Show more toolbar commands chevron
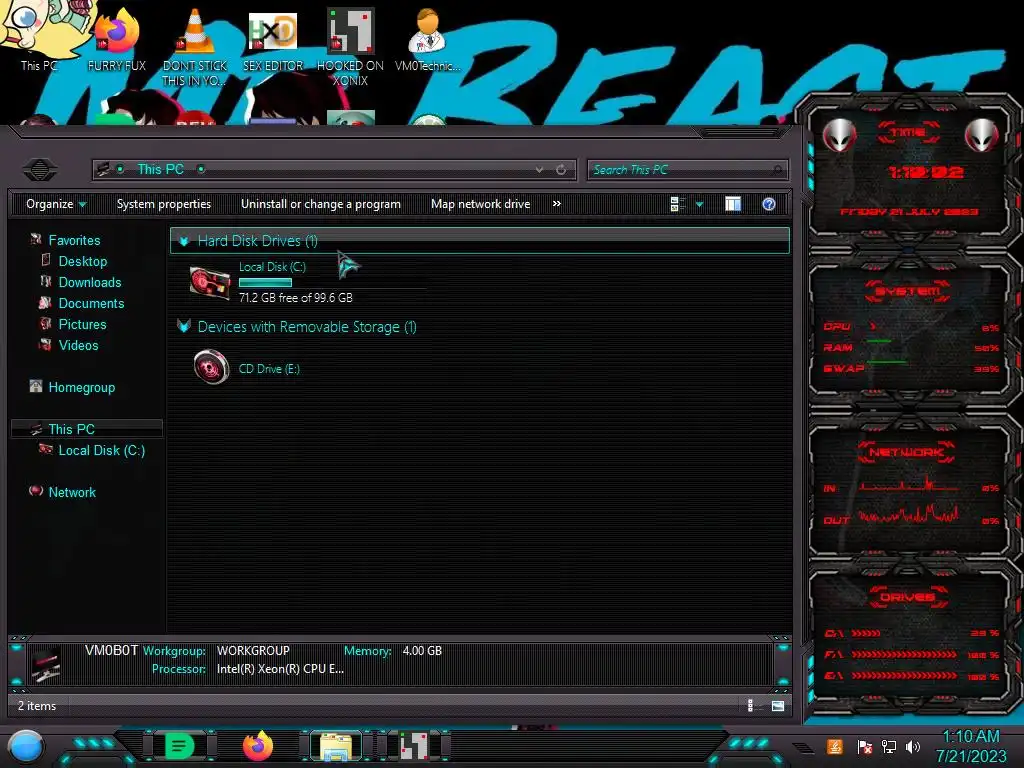1024x768 pixels. tap(556, 204)
